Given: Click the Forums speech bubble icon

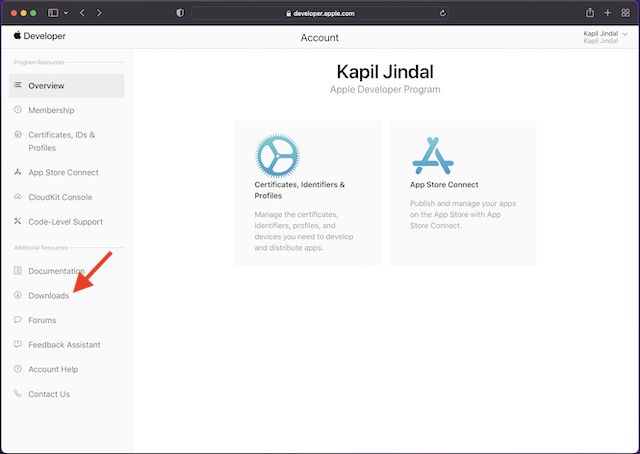Looking at the screenshot, I should coord(18,319).
